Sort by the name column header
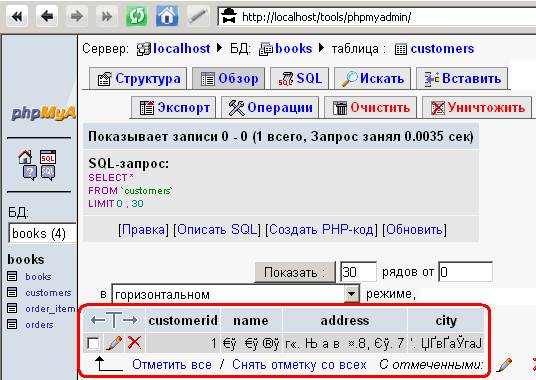This screenshot has width=536, height=380. [x=251, y=321]
